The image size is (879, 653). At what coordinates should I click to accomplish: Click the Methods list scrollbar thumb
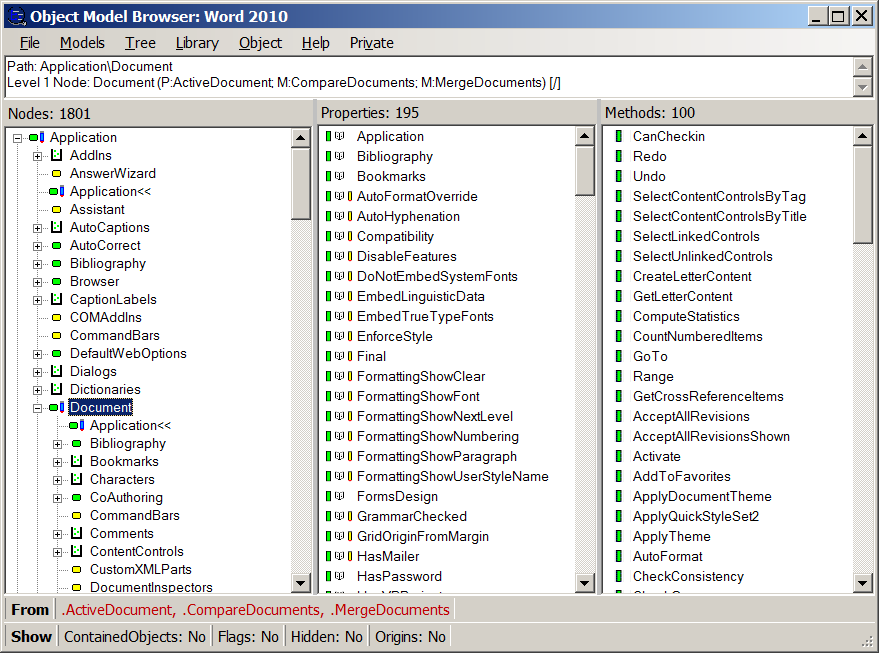click(x=862, y=194)
